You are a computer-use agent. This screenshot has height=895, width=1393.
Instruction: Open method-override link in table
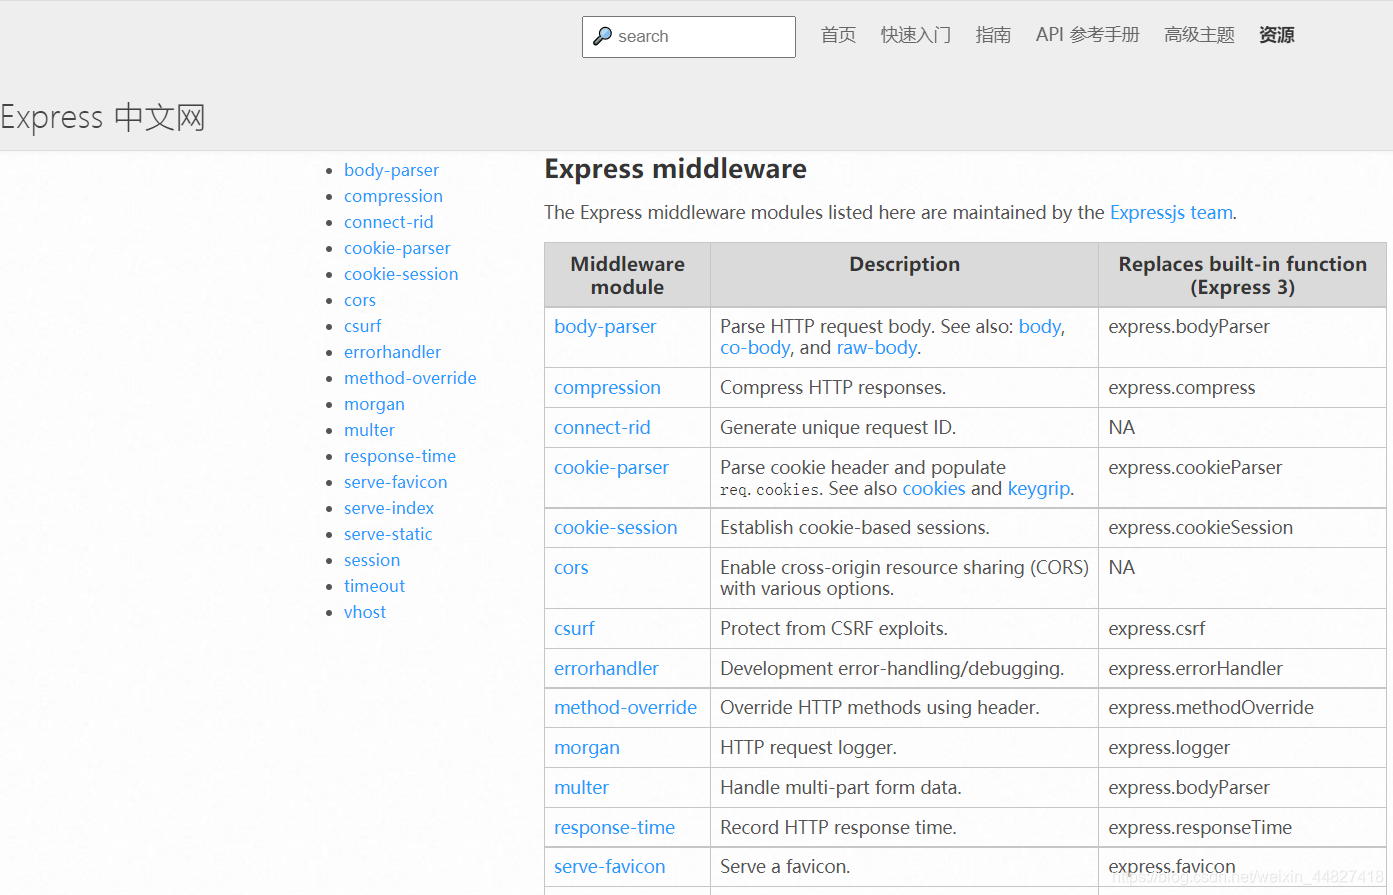625,707
